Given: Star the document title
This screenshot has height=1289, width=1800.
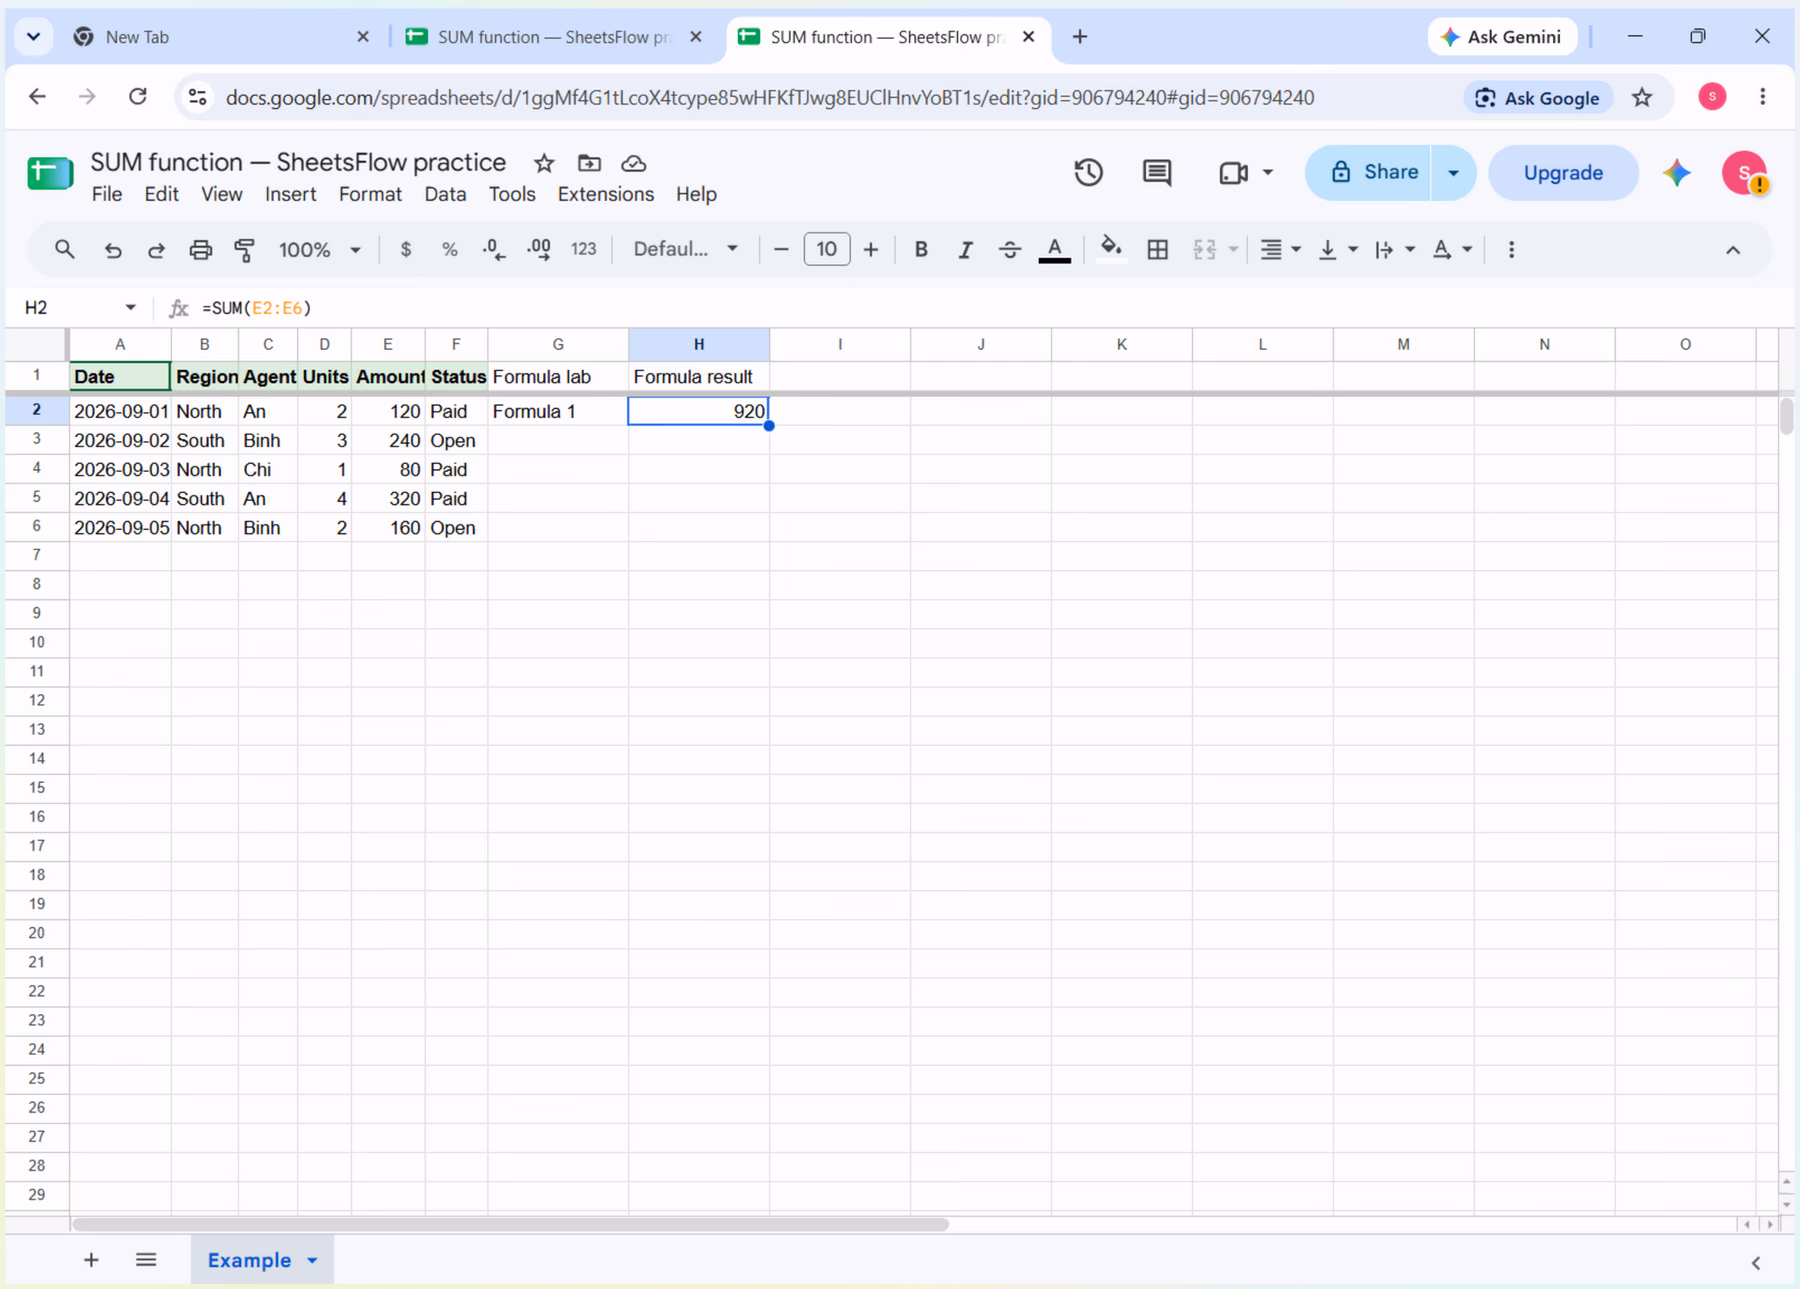Looking at the screenshot, I should (x=544, y=163).
